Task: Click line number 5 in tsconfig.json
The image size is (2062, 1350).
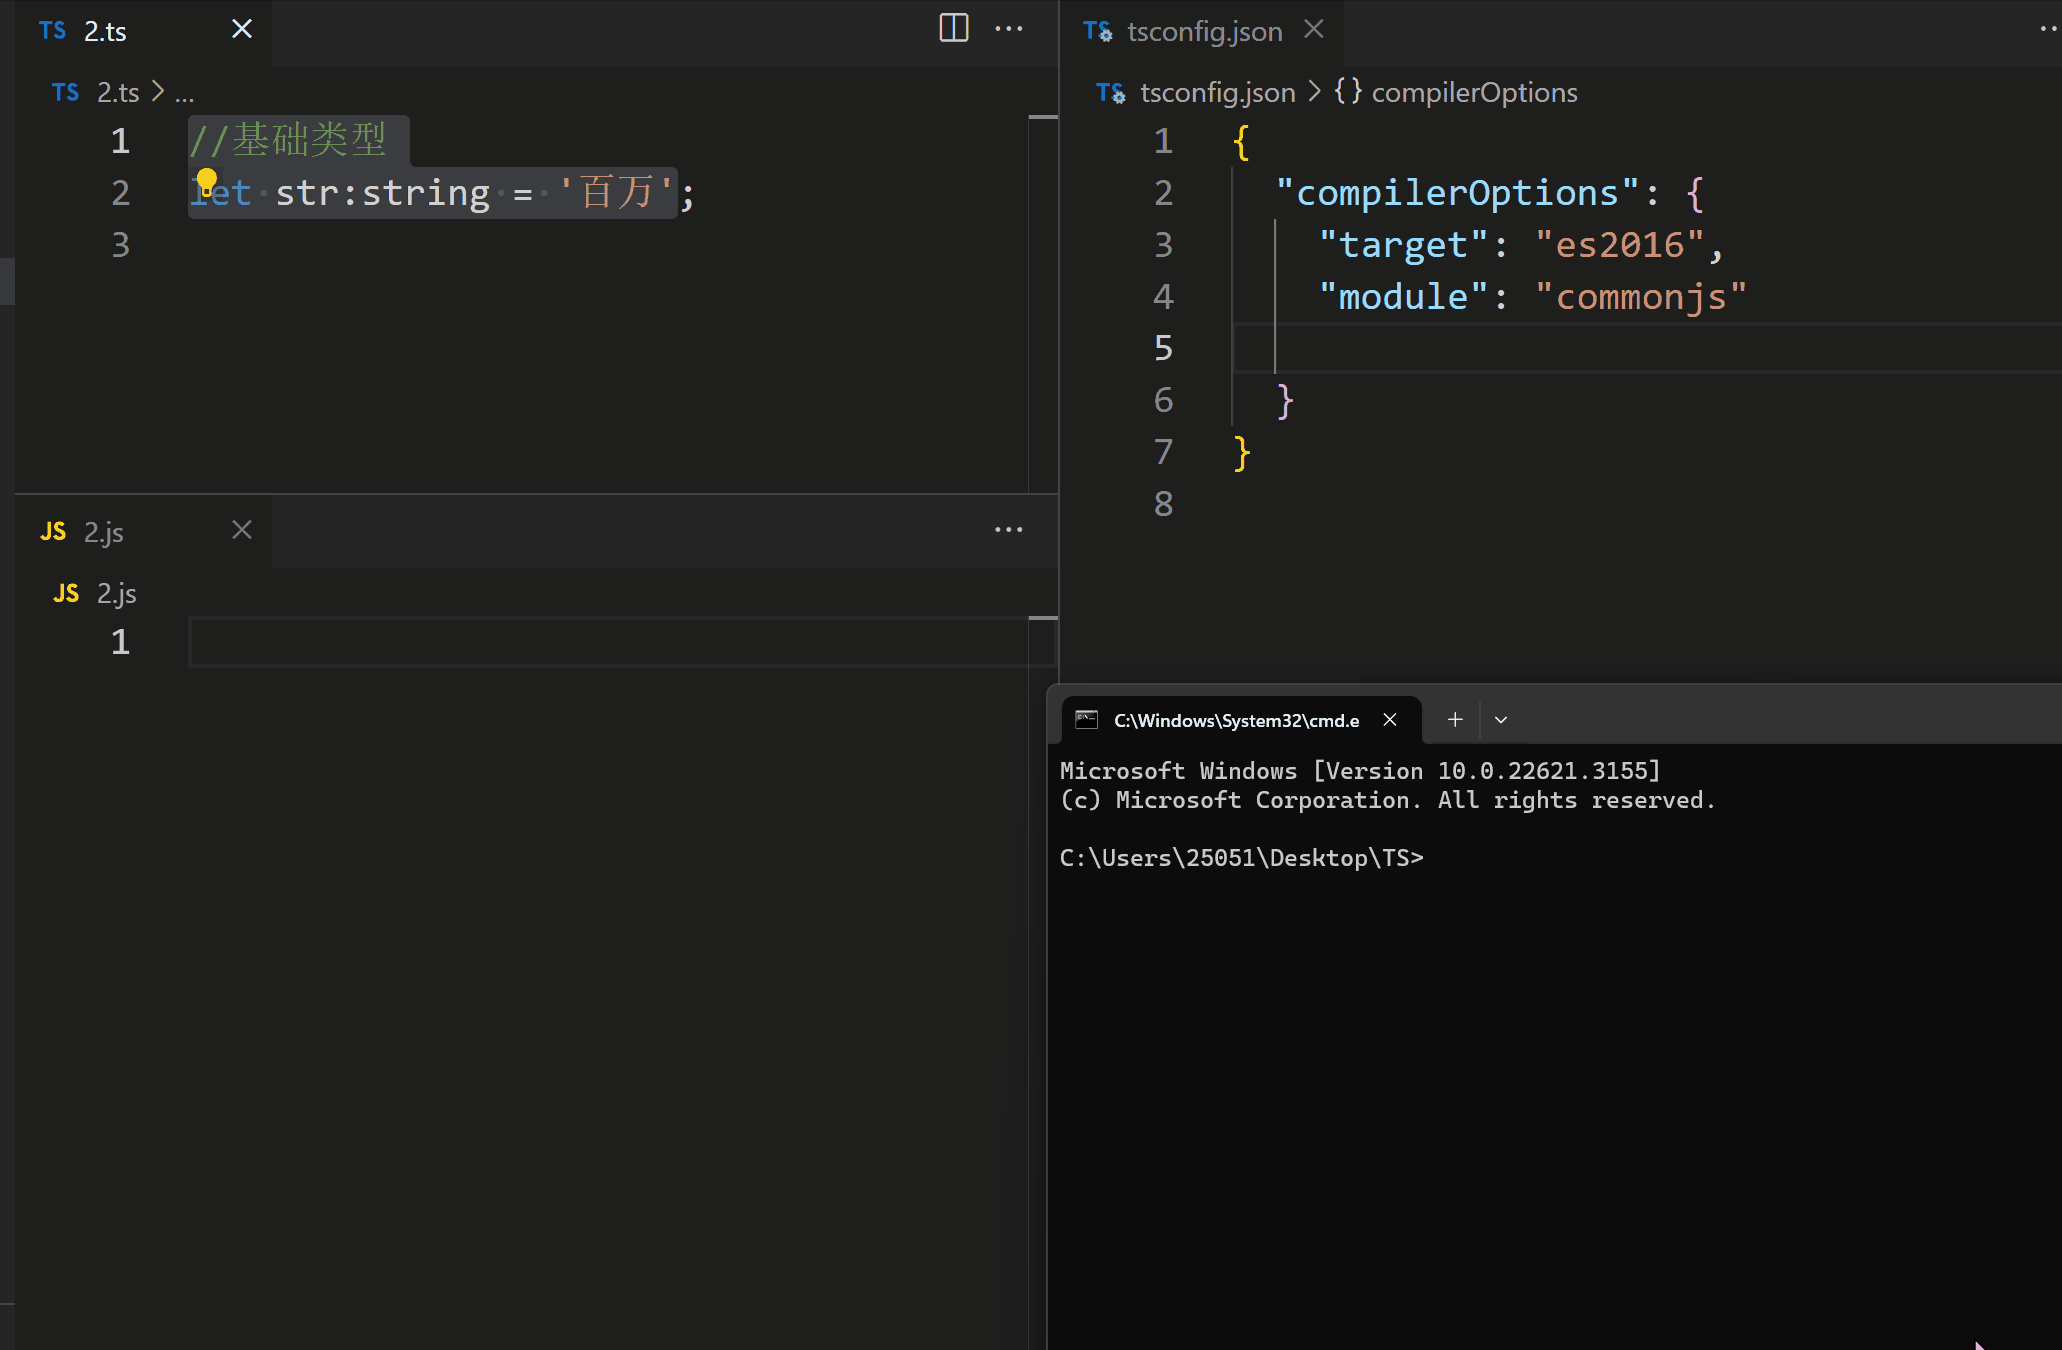Action: coord(1163,348)
